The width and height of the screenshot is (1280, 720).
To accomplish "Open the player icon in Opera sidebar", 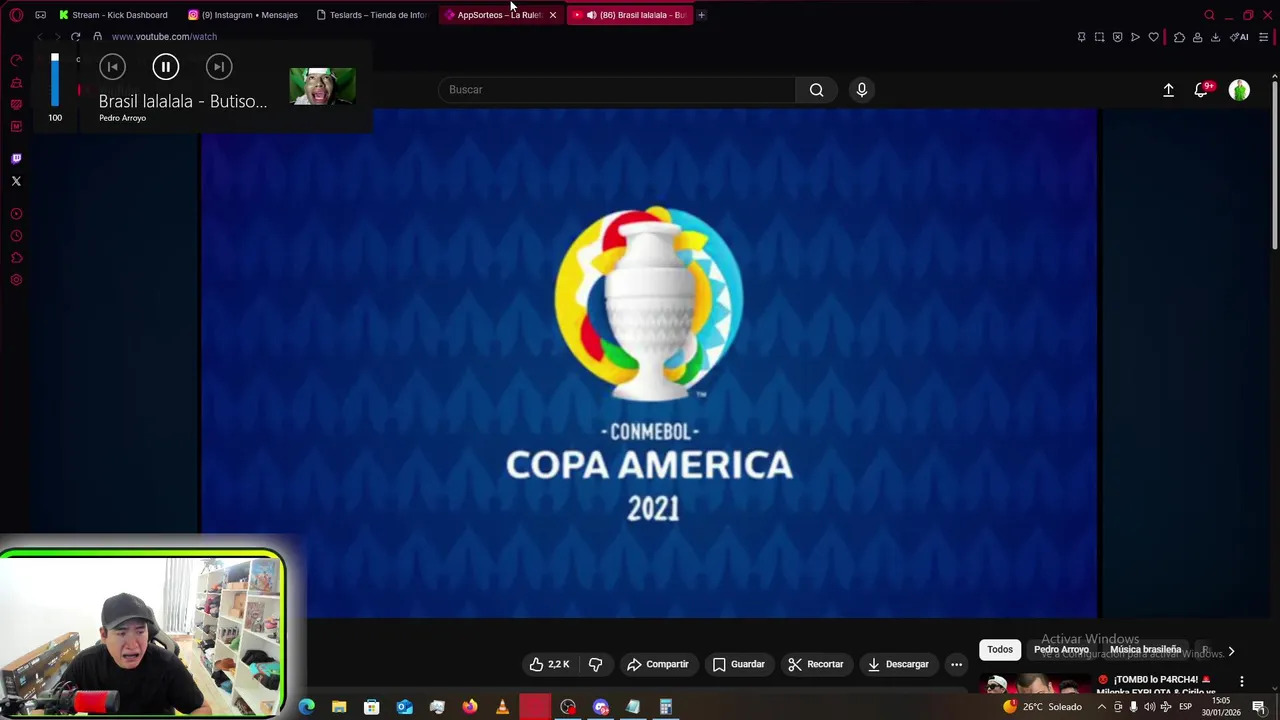I will (16, 214).
